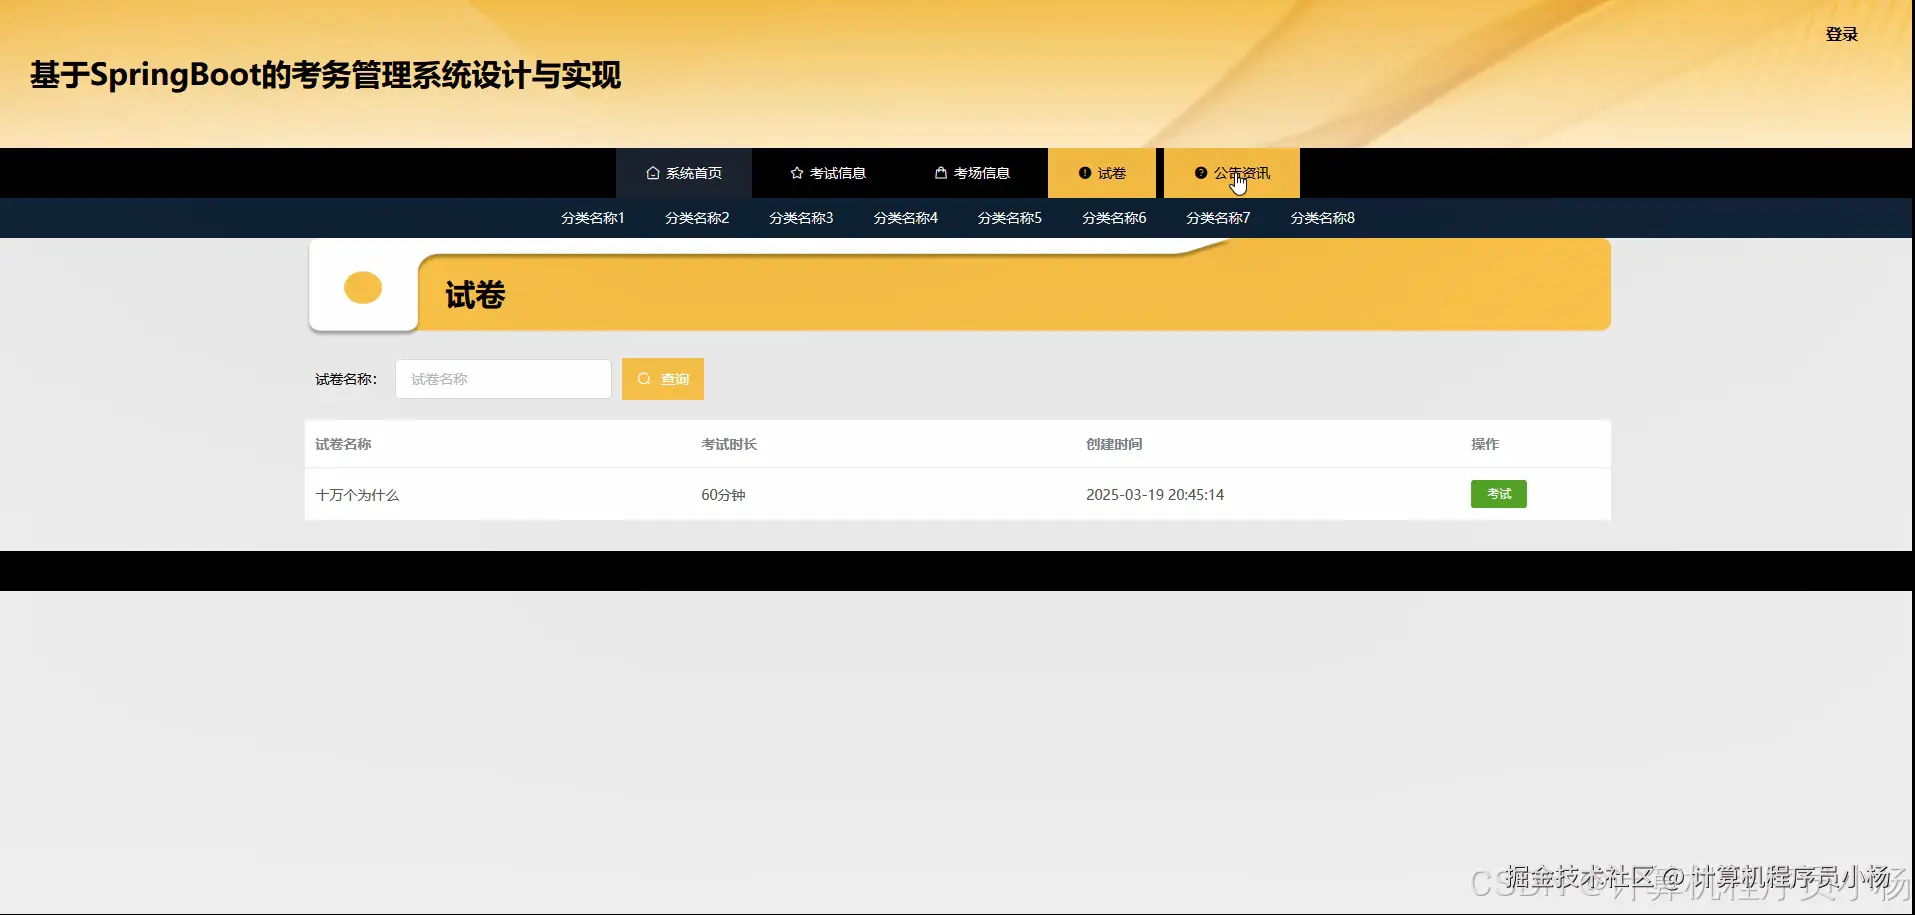Click the 操作 column header
The image size is (1915, 915).
pos(1485,444)
